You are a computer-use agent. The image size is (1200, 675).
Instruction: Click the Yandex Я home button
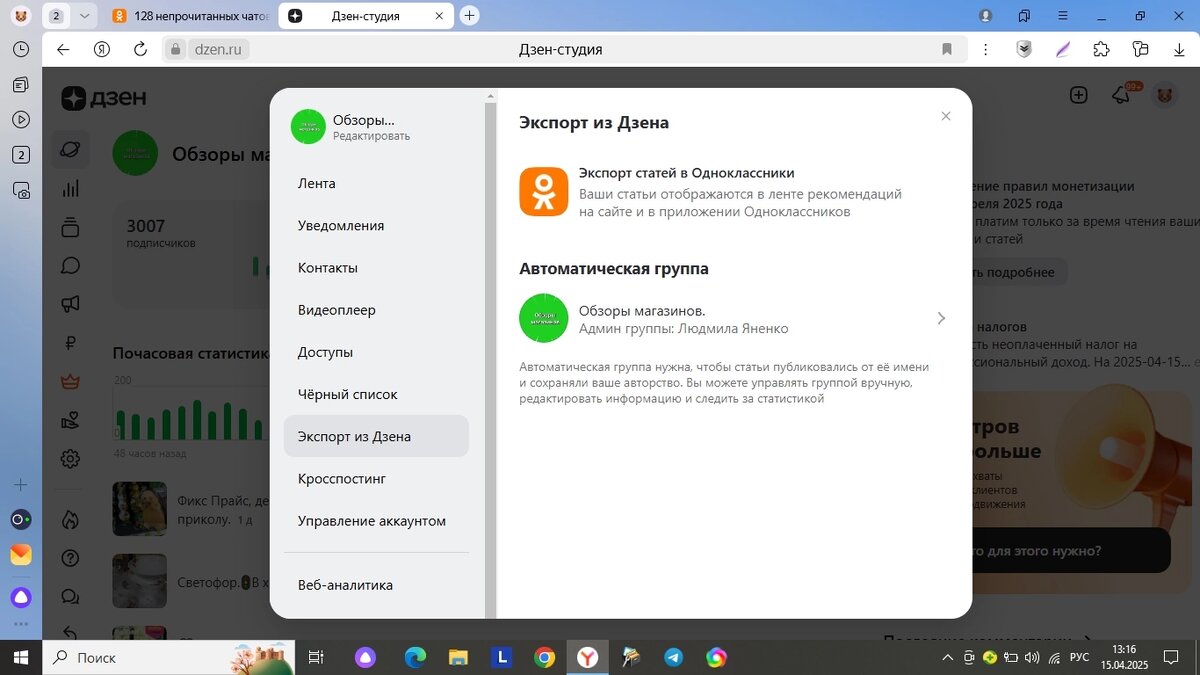coord(101,49)
